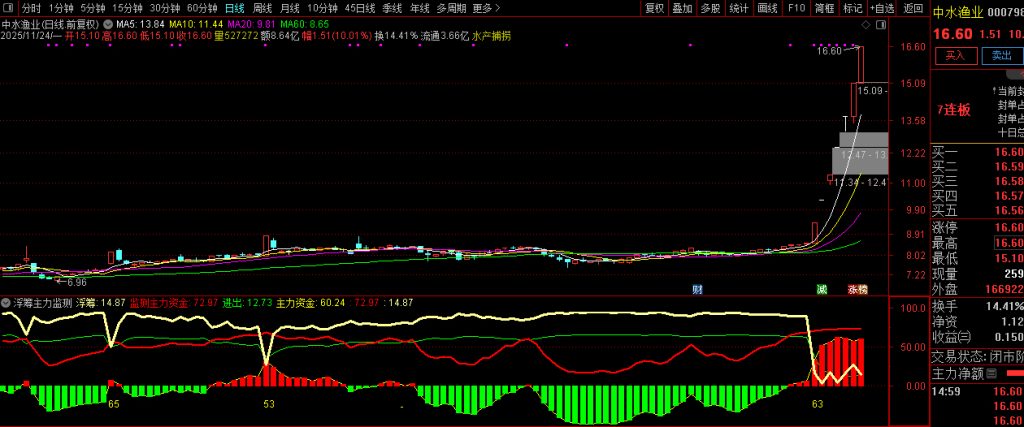
Task: Click the 16.60 high price annotation
Action: click(829, 50)
